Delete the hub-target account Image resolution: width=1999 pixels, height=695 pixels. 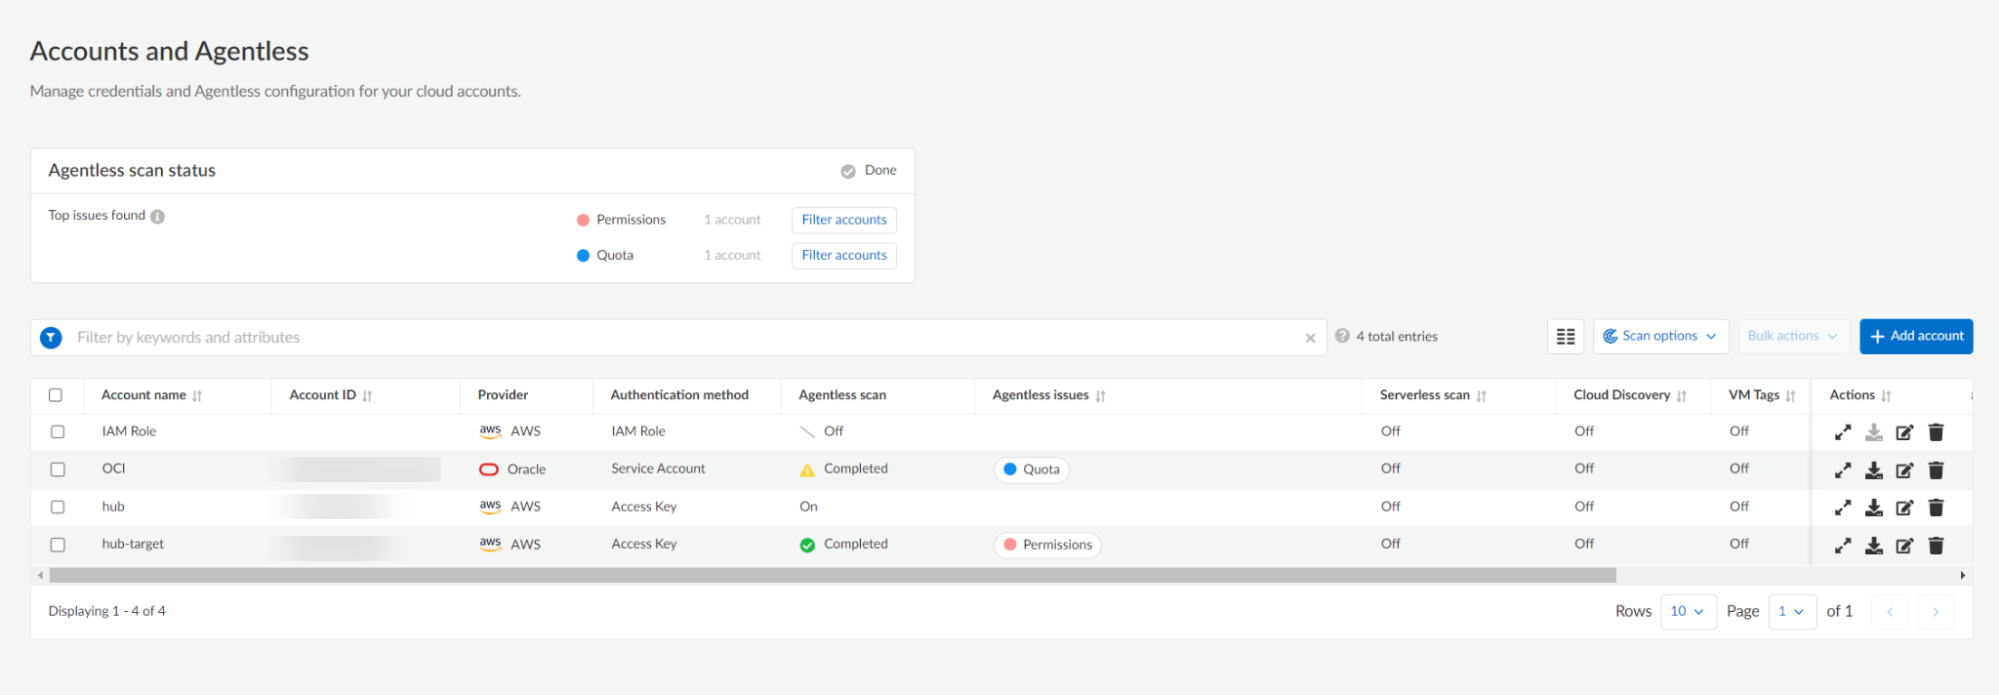1936,545
